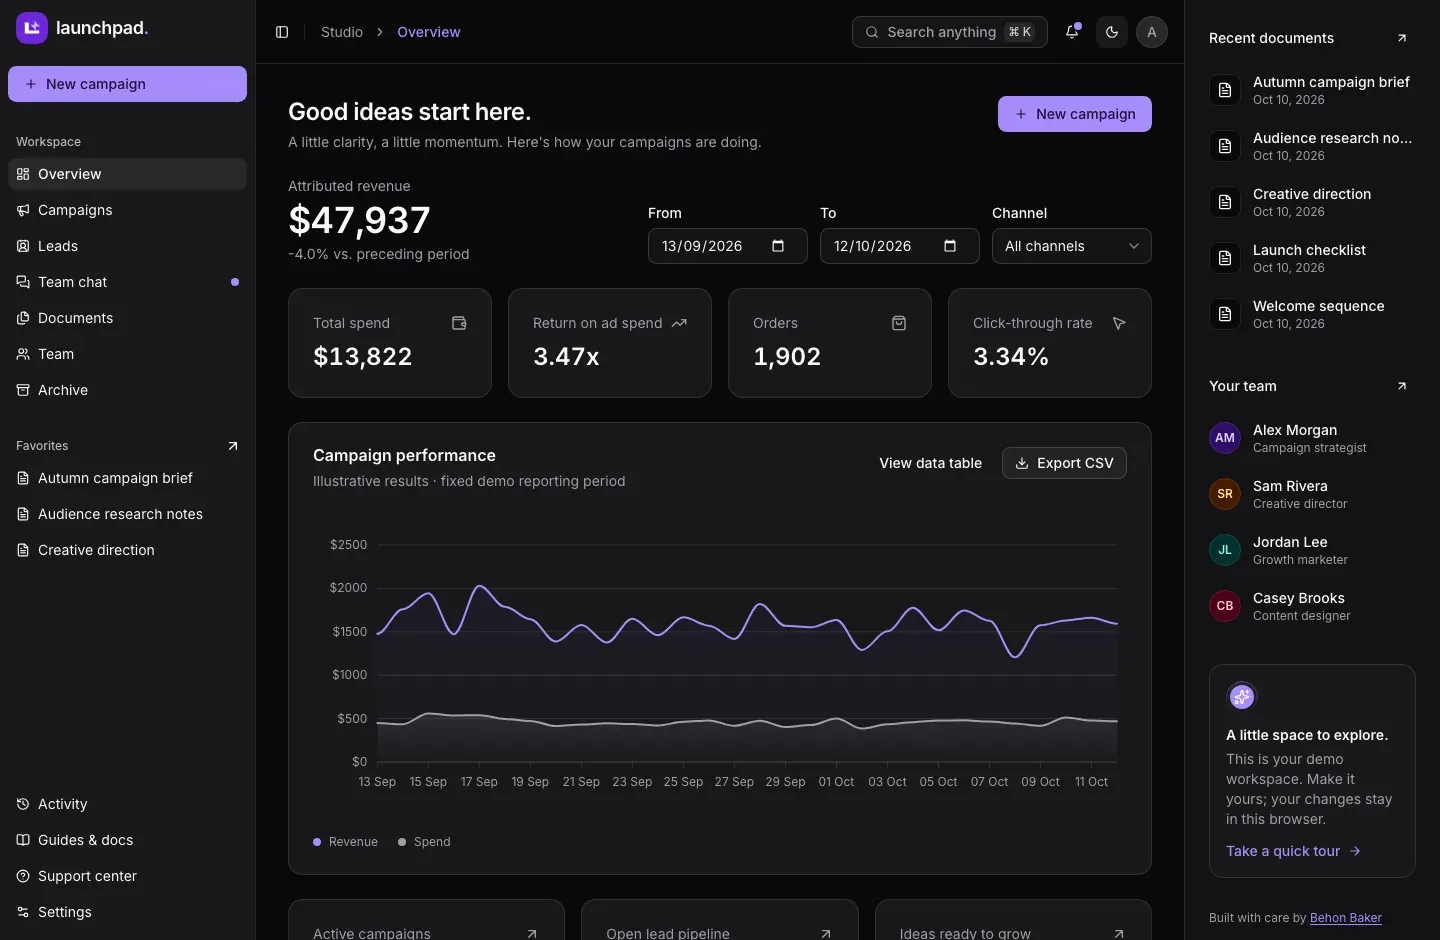Open Recent documents arrow link

click(1402, 38)
